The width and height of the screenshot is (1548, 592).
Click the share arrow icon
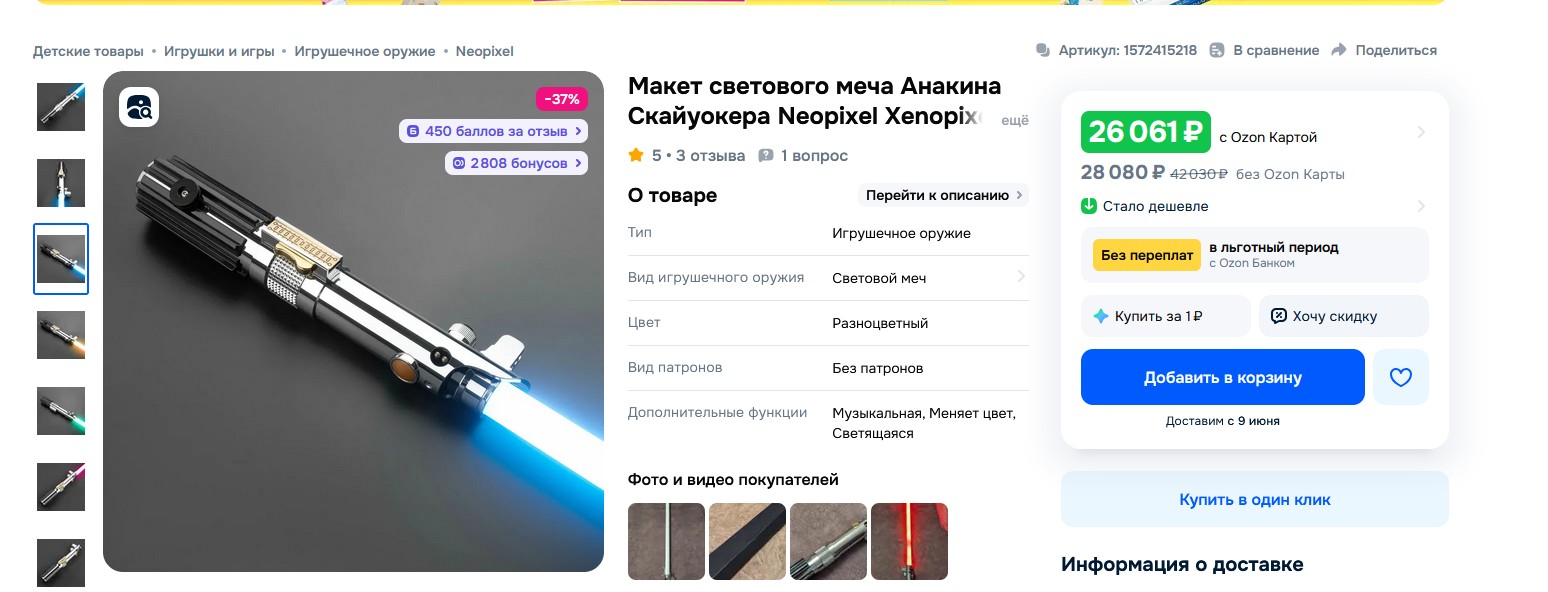1339,50
